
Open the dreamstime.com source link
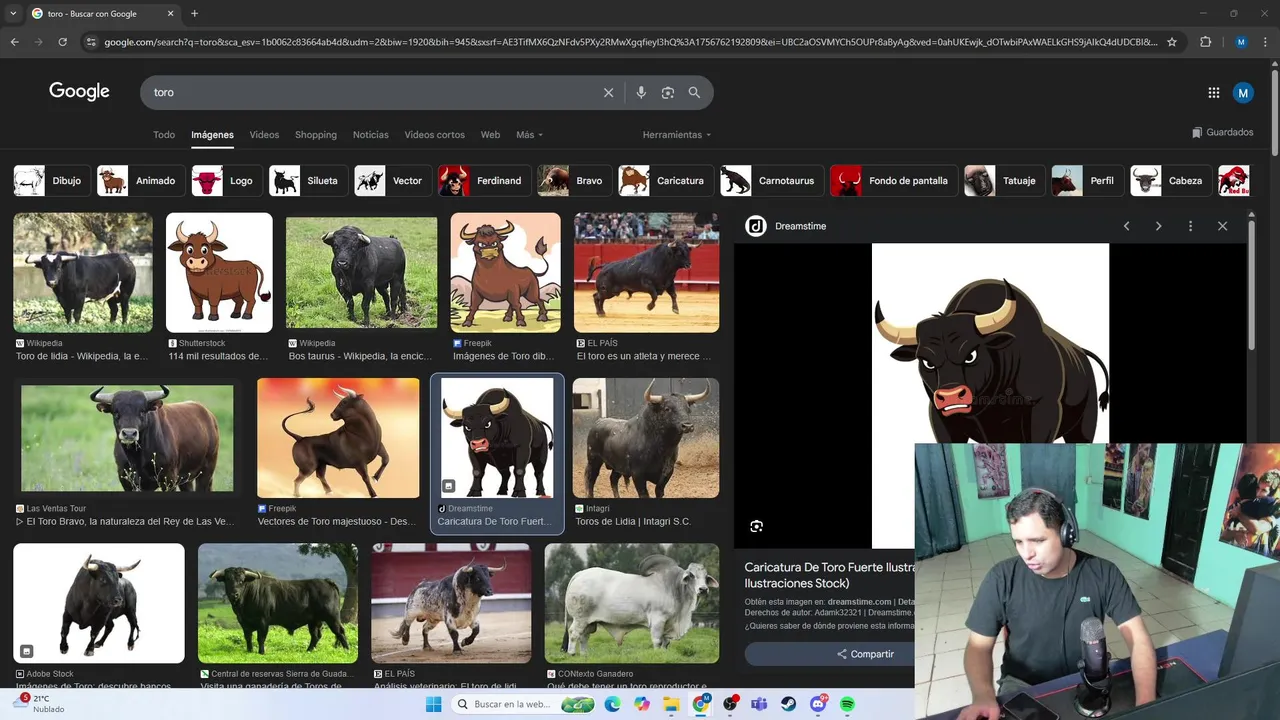(x=859, y=602)
